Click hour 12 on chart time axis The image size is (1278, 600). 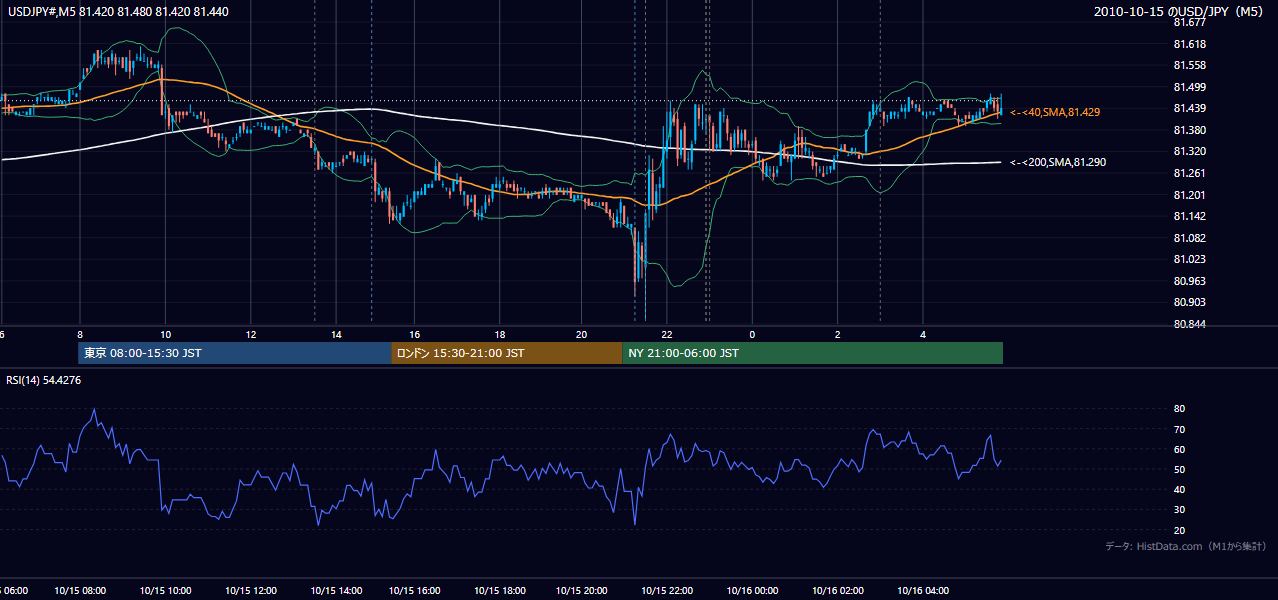(251, 334)
